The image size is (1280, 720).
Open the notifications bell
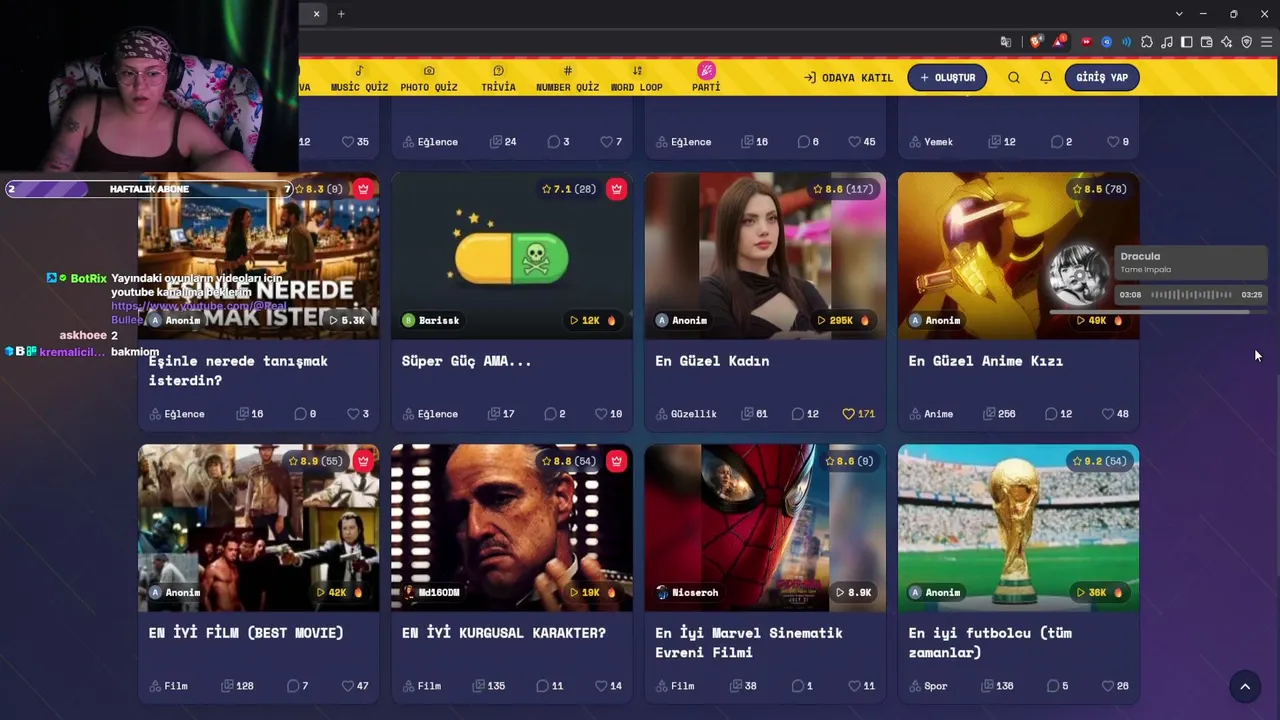point(1046,77)
